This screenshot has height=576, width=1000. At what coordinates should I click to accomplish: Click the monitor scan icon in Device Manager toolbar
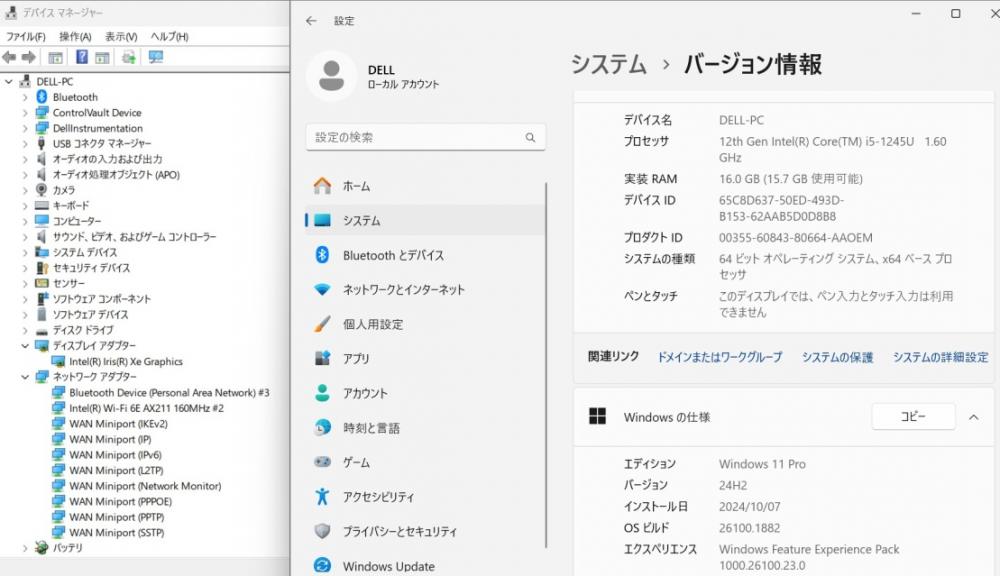pos(156,57)
